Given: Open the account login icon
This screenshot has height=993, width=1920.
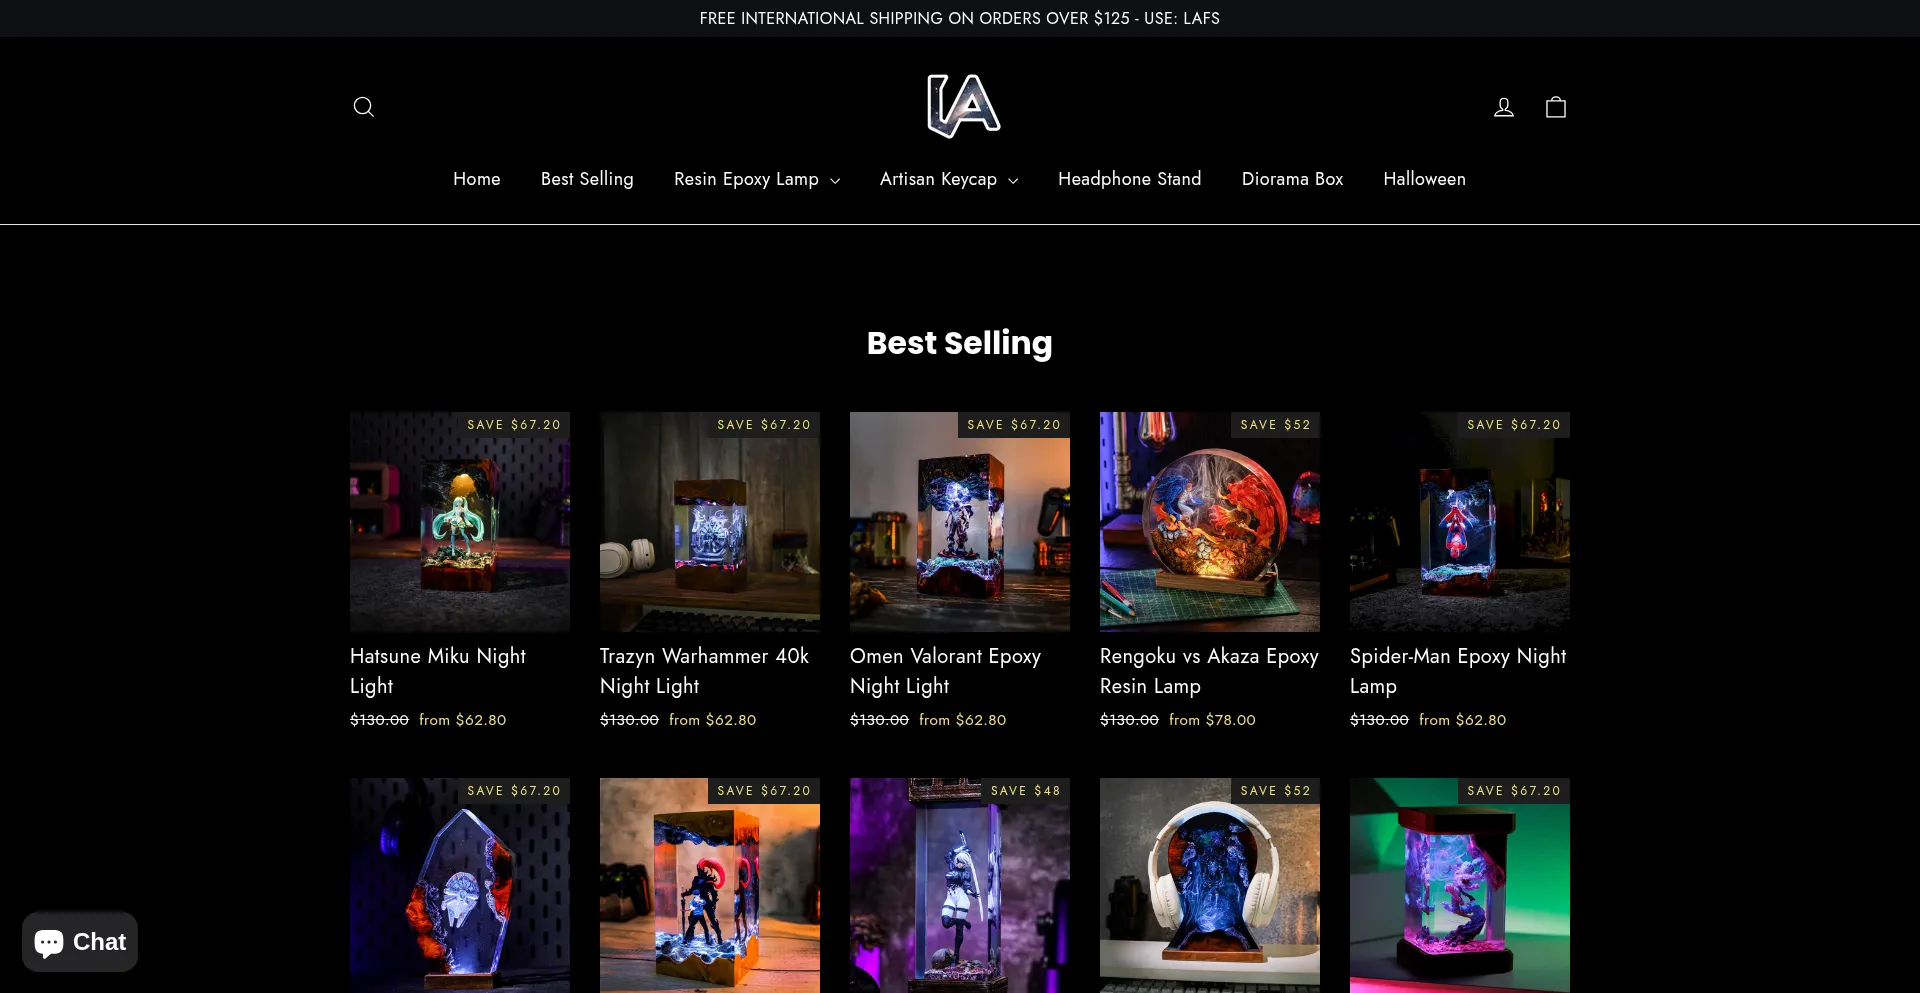Looking at the screenshot, I should [1503, 107].
